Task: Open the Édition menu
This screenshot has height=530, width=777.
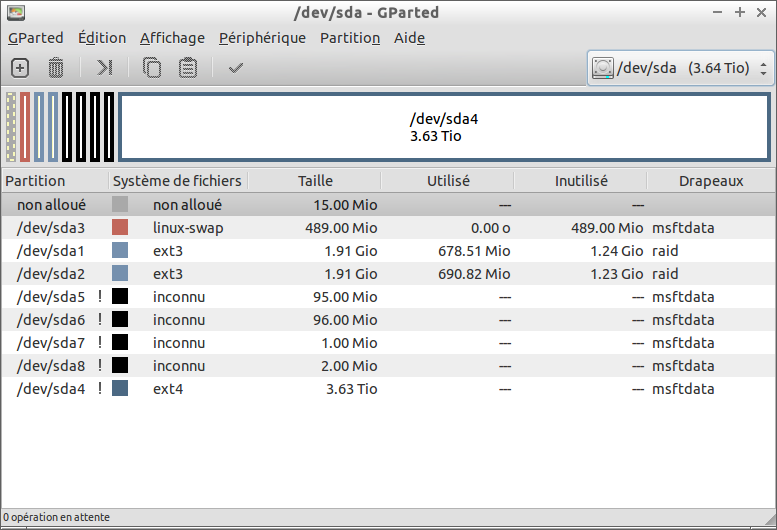Action: tap(102, 38)
